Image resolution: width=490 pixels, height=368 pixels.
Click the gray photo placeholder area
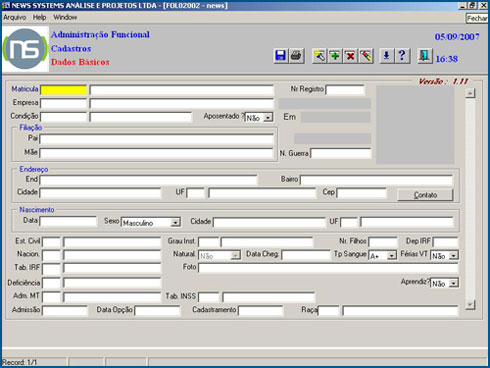point(415,125)
